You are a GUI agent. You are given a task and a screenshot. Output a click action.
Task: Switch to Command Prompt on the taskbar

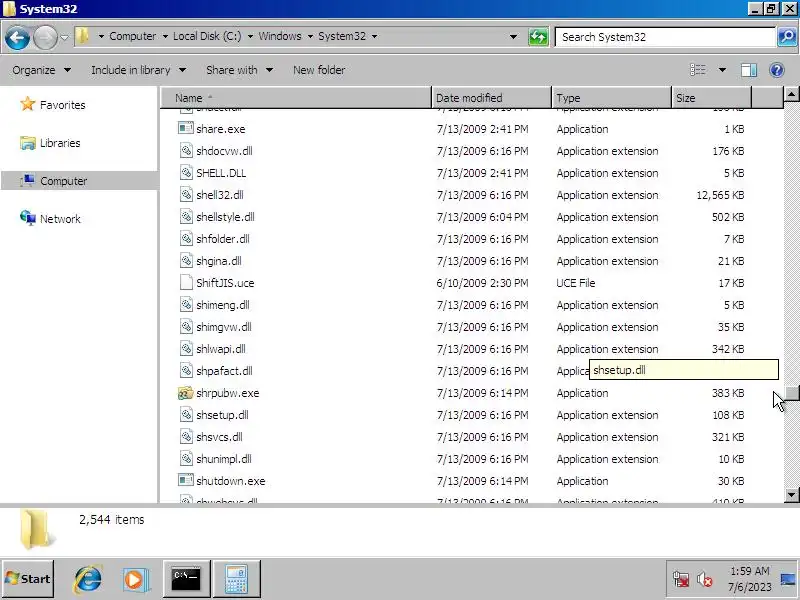click(186, 579)
